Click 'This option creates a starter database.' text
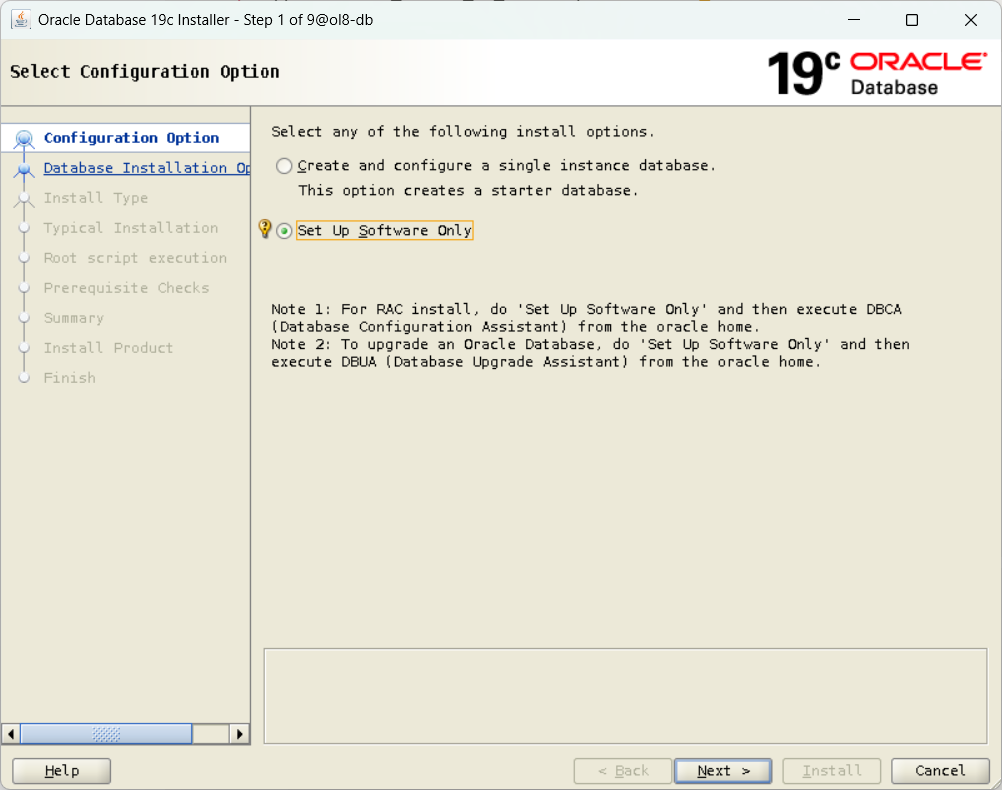The image size is (1002, 790). click(468, 190)
